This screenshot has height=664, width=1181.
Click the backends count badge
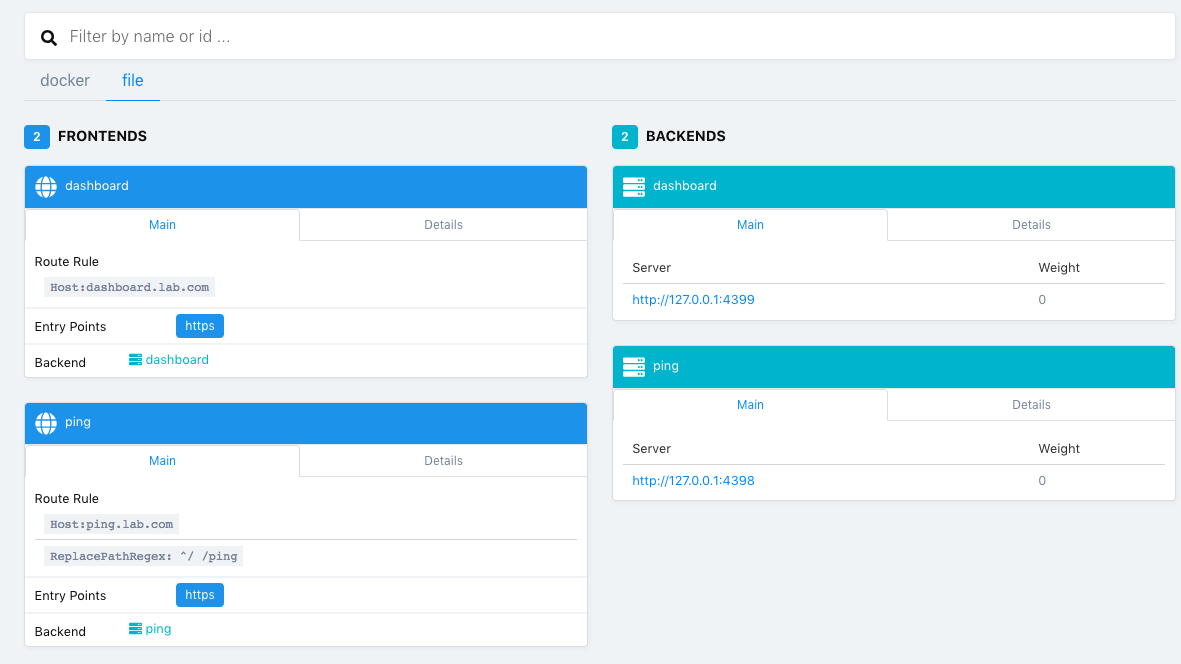624,136
